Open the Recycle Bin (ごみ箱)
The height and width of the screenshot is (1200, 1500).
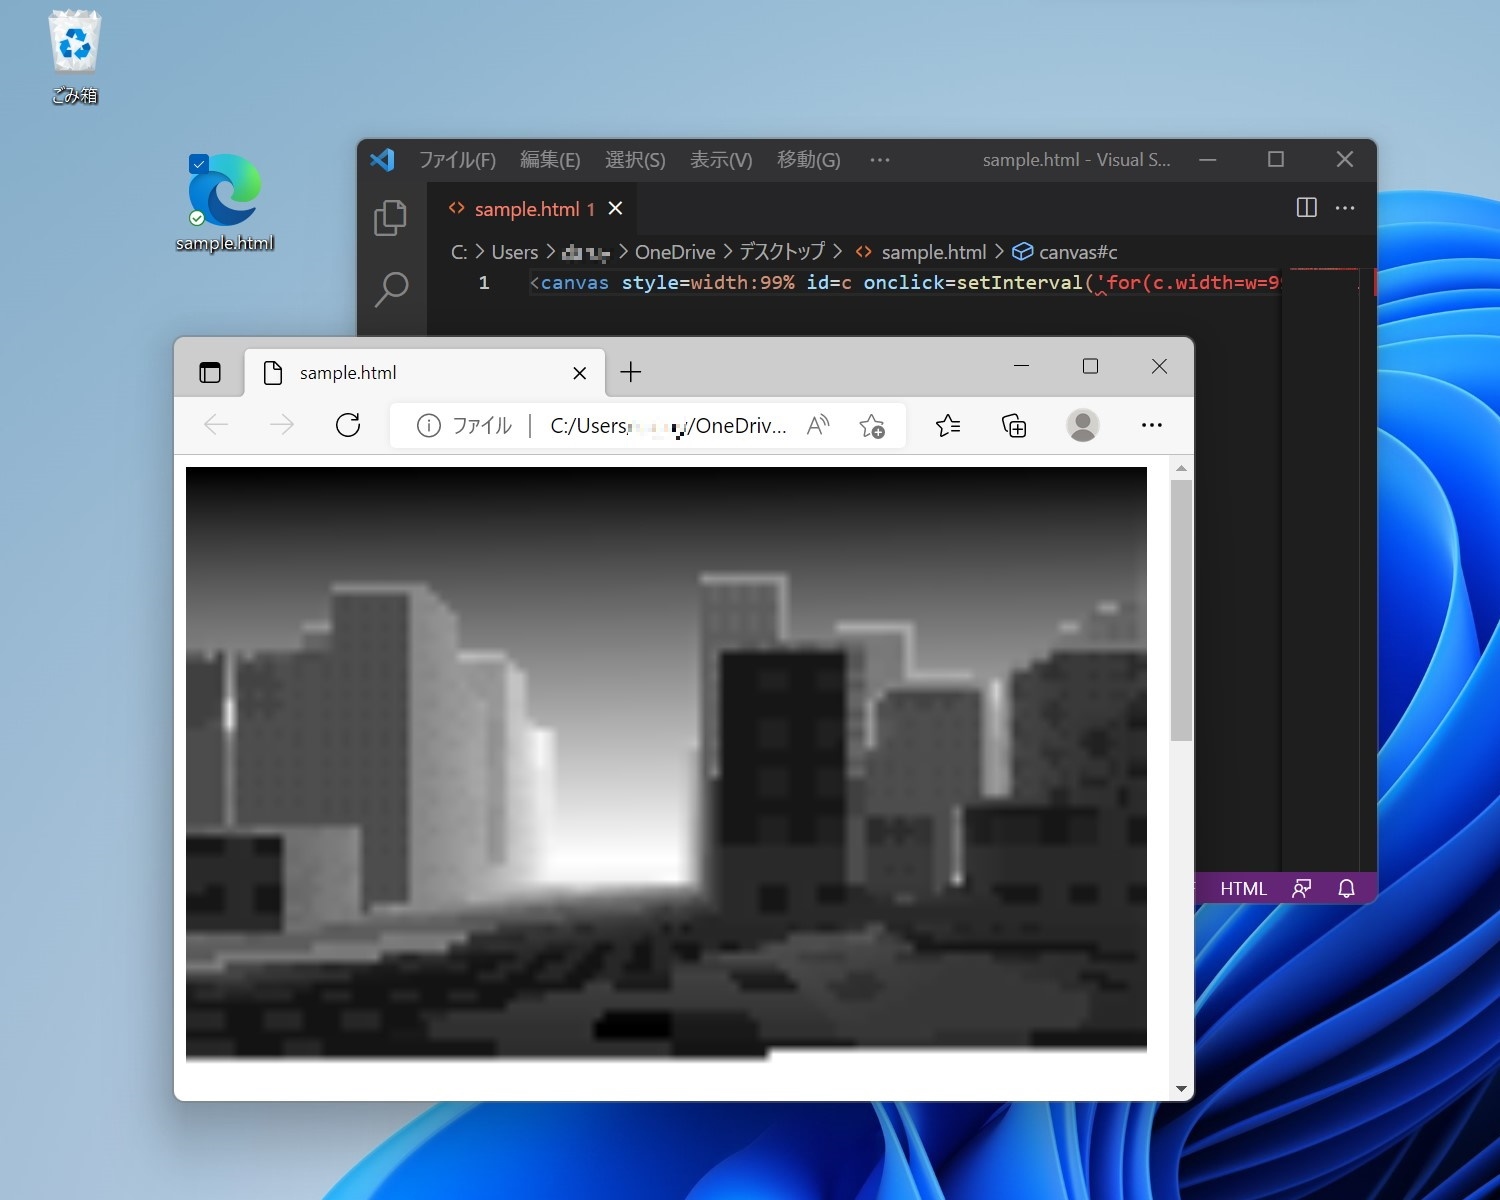(74, 43)
